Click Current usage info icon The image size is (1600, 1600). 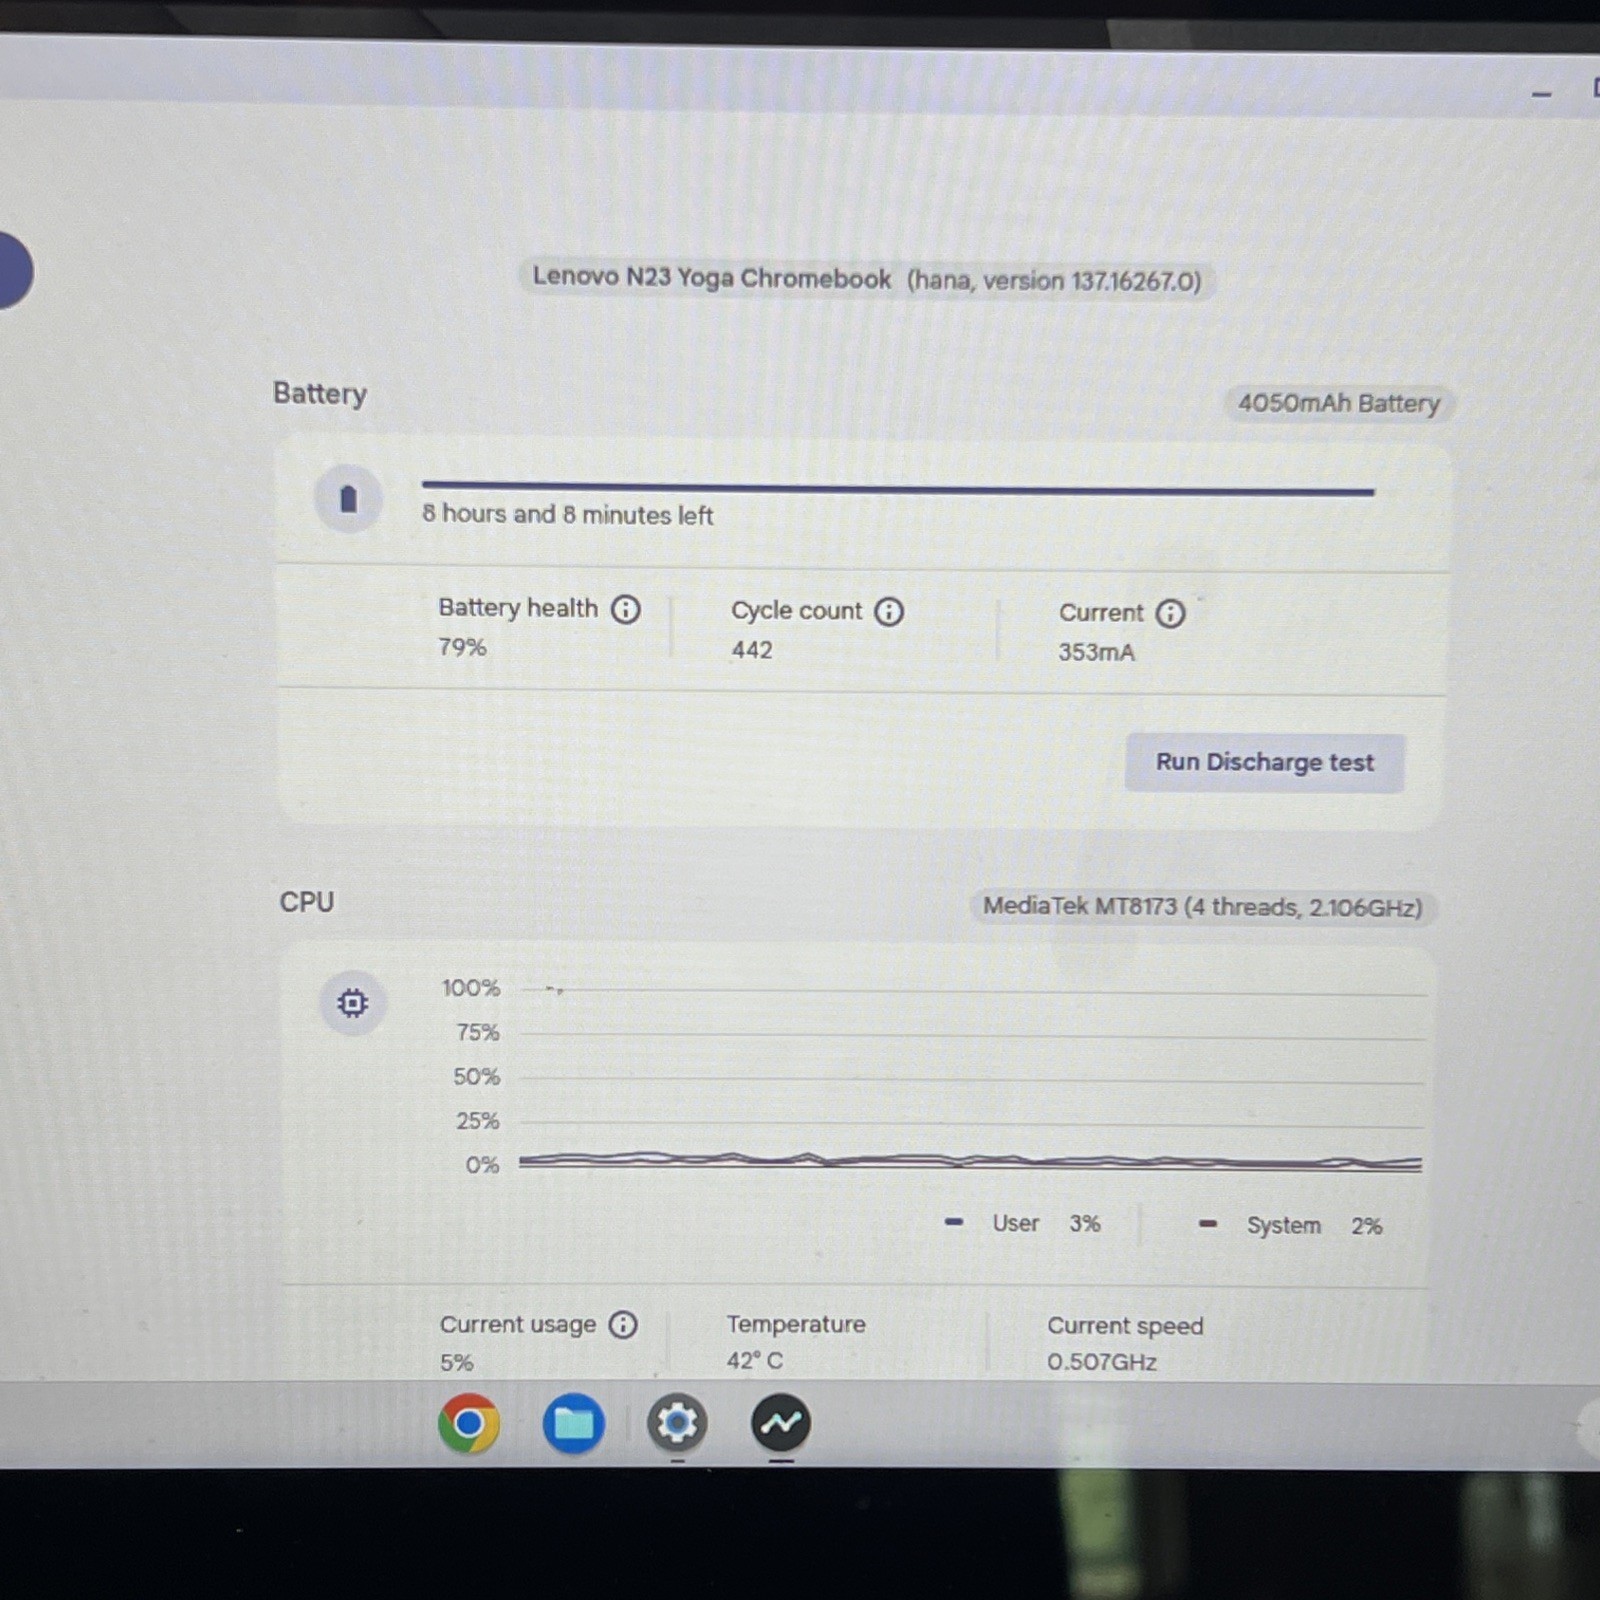tap(623, 1325)
